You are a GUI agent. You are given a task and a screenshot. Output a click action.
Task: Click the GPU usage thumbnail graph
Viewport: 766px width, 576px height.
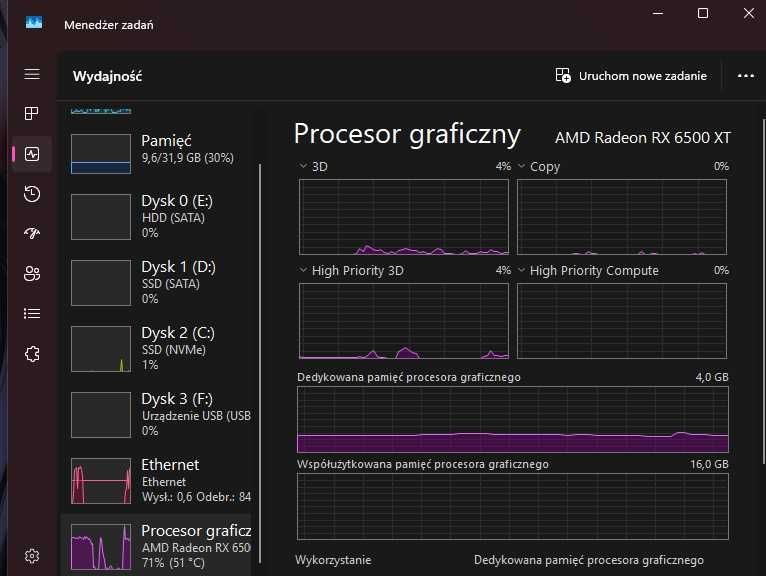click(101, 547)
